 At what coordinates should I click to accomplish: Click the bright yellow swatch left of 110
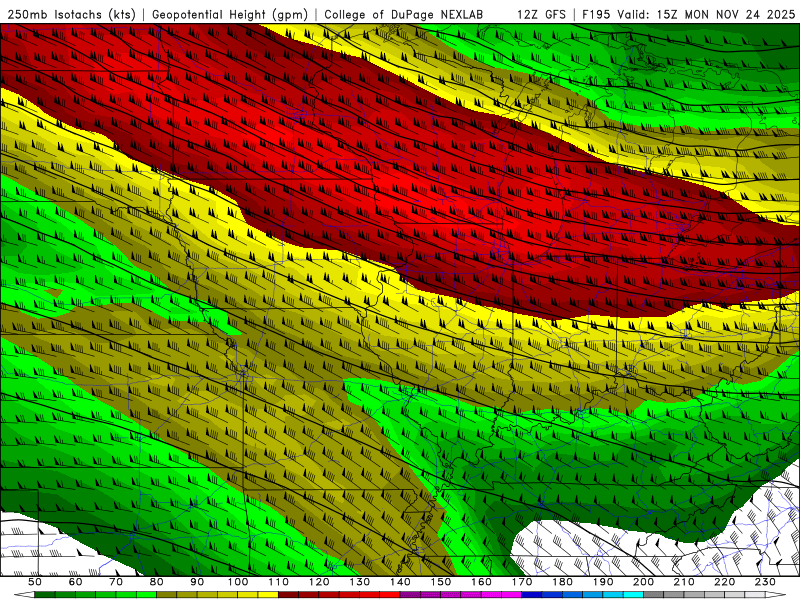coord(268,595)
